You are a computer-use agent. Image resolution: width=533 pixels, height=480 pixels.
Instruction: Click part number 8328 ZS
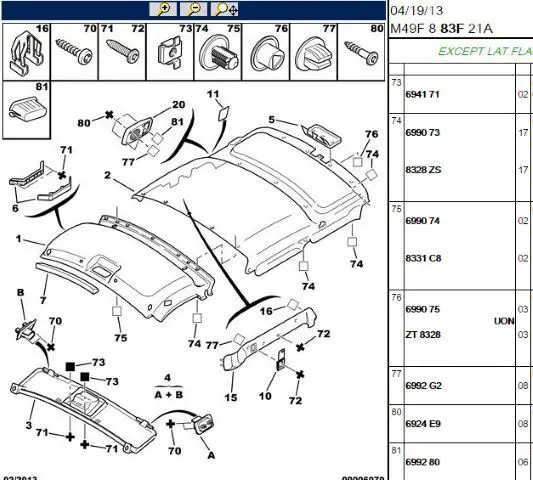423,169
